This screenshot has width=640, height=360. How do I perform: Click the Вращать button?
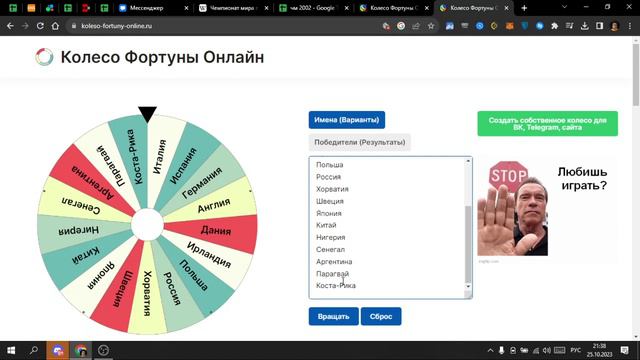point(333,316)
